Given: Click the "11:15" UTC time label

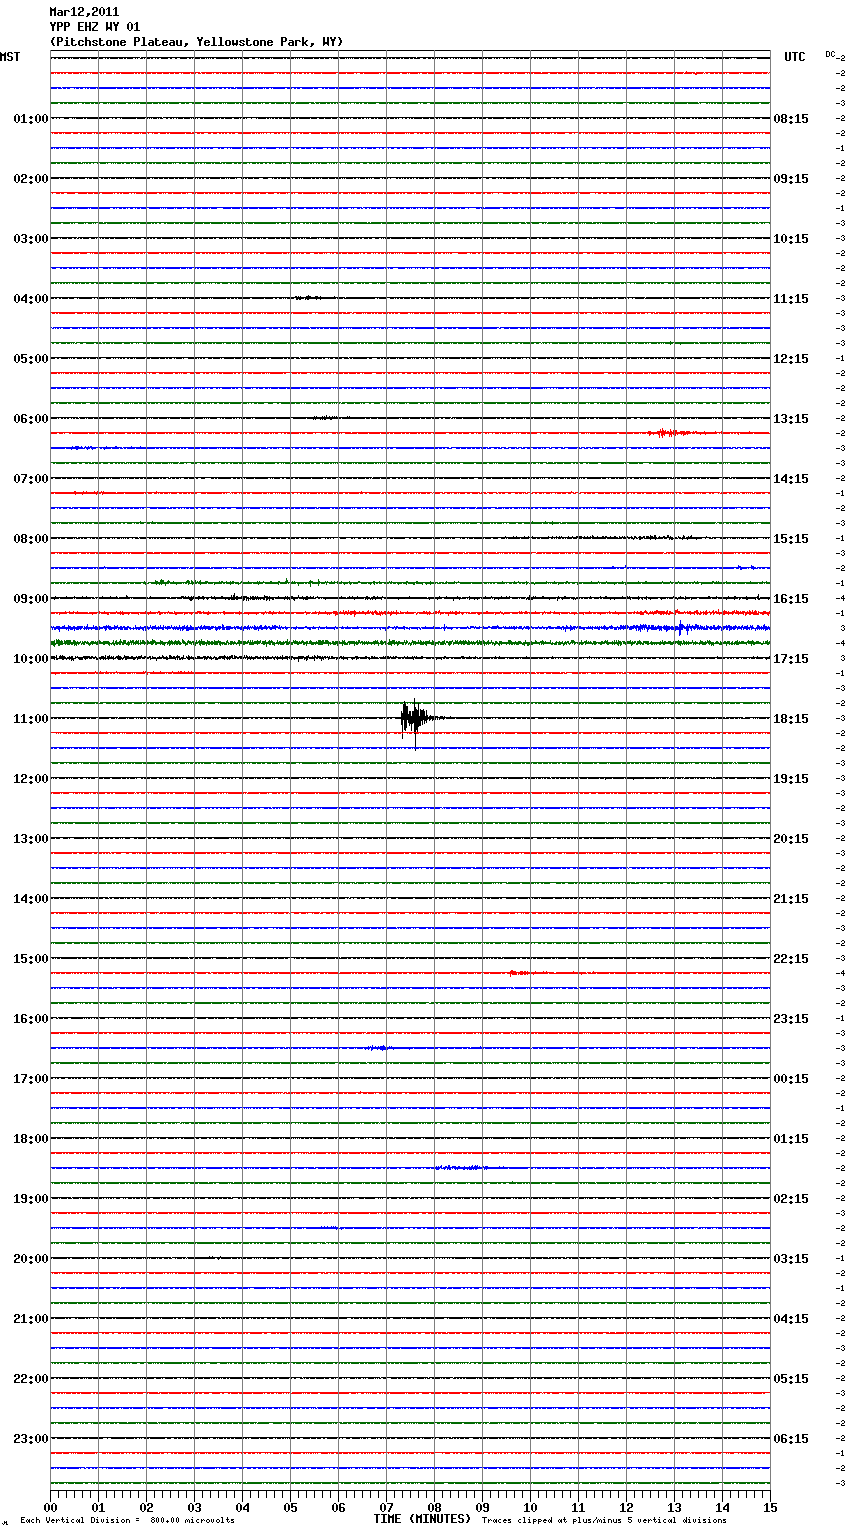Looking at the screenshot, I should (x=791, y=299).
